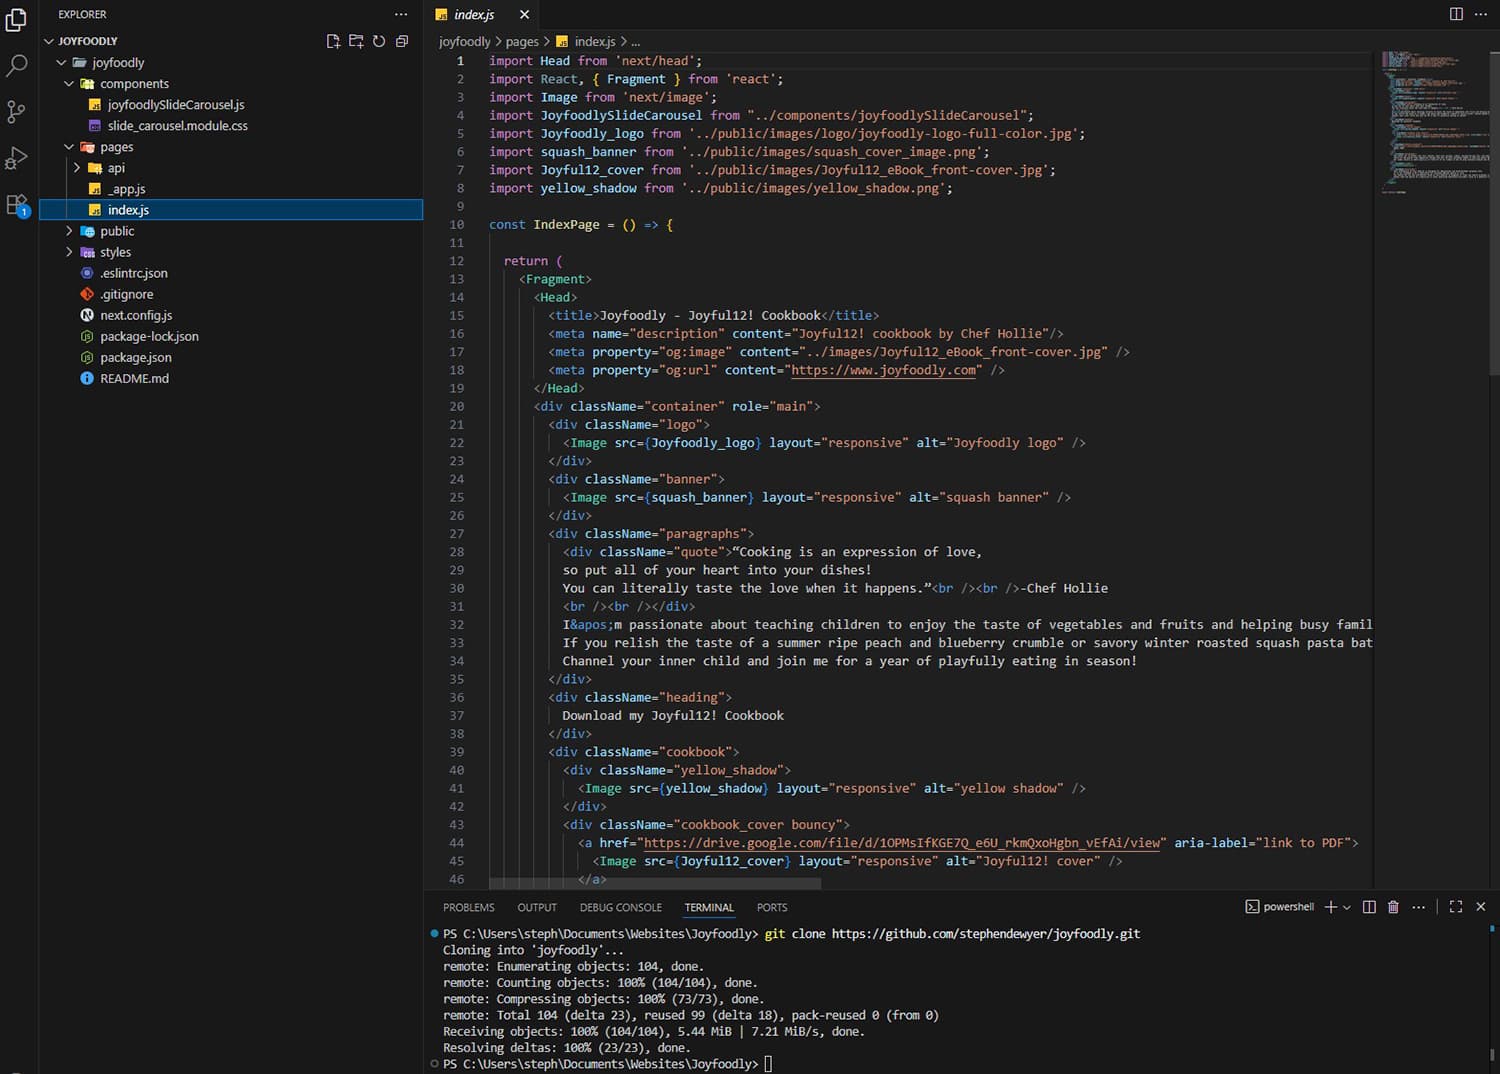The width and height of the screenshot is (1500, 1074).
Task: Open the joyfoodly.com link in the code
Action: [884, 370]
